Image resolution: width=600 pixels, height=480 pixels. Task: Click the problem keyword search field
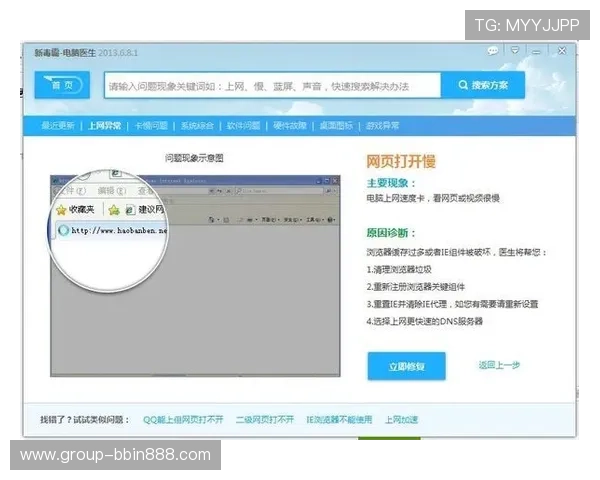pos(272,86)
